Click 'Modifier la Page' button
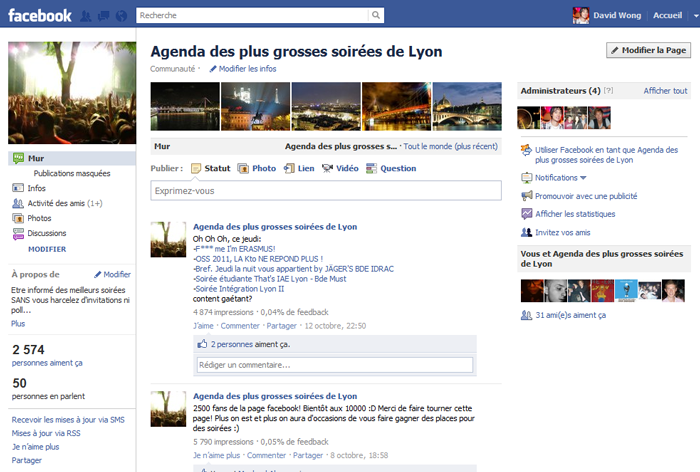 coord(648,50)
